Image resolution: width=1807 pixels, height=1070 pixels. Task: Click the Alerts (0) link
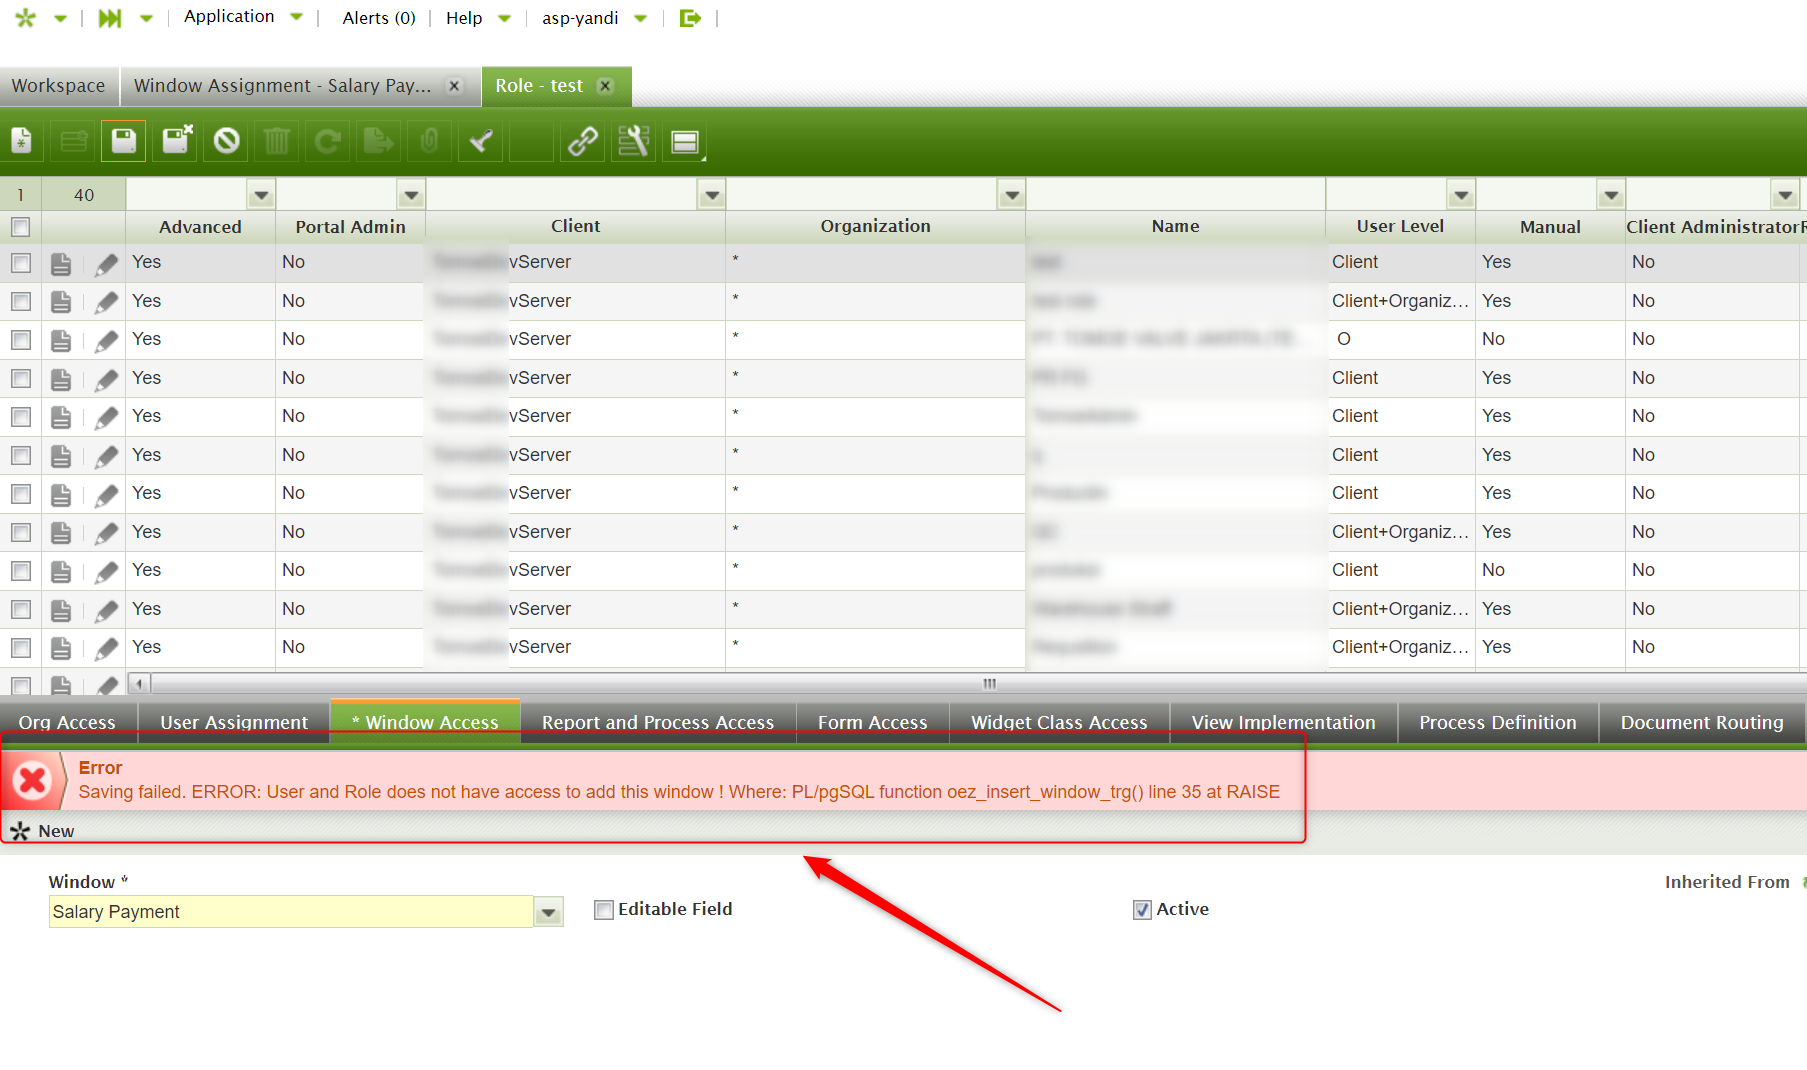pos(378,18)
